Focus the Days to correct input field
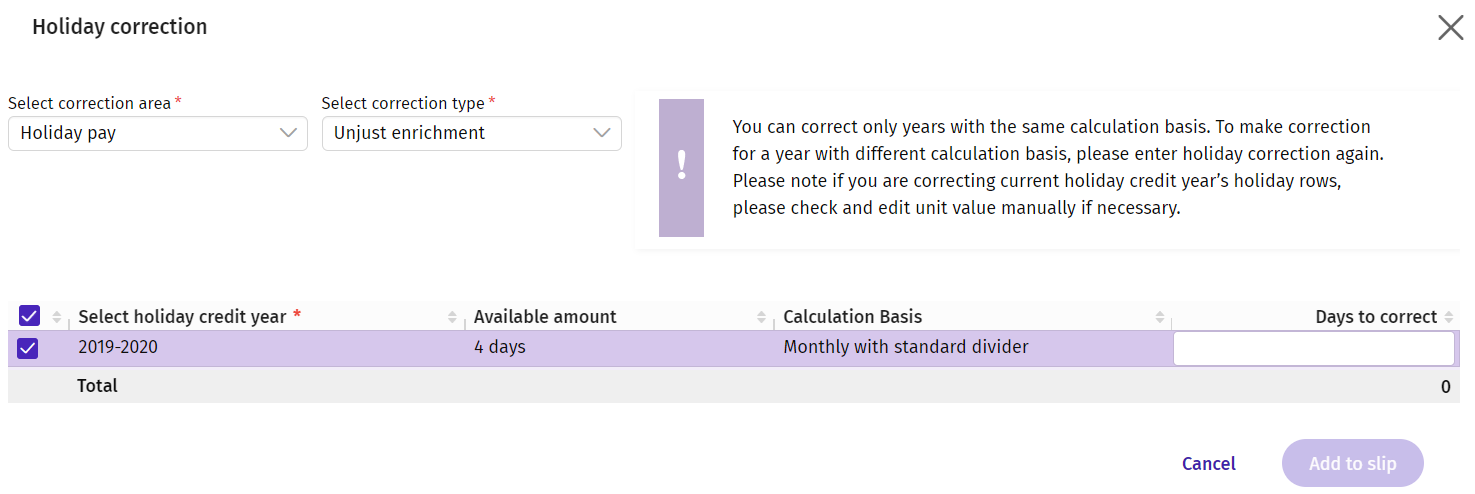This screenshot has width=1475, height=494. tap(1313, 348)
